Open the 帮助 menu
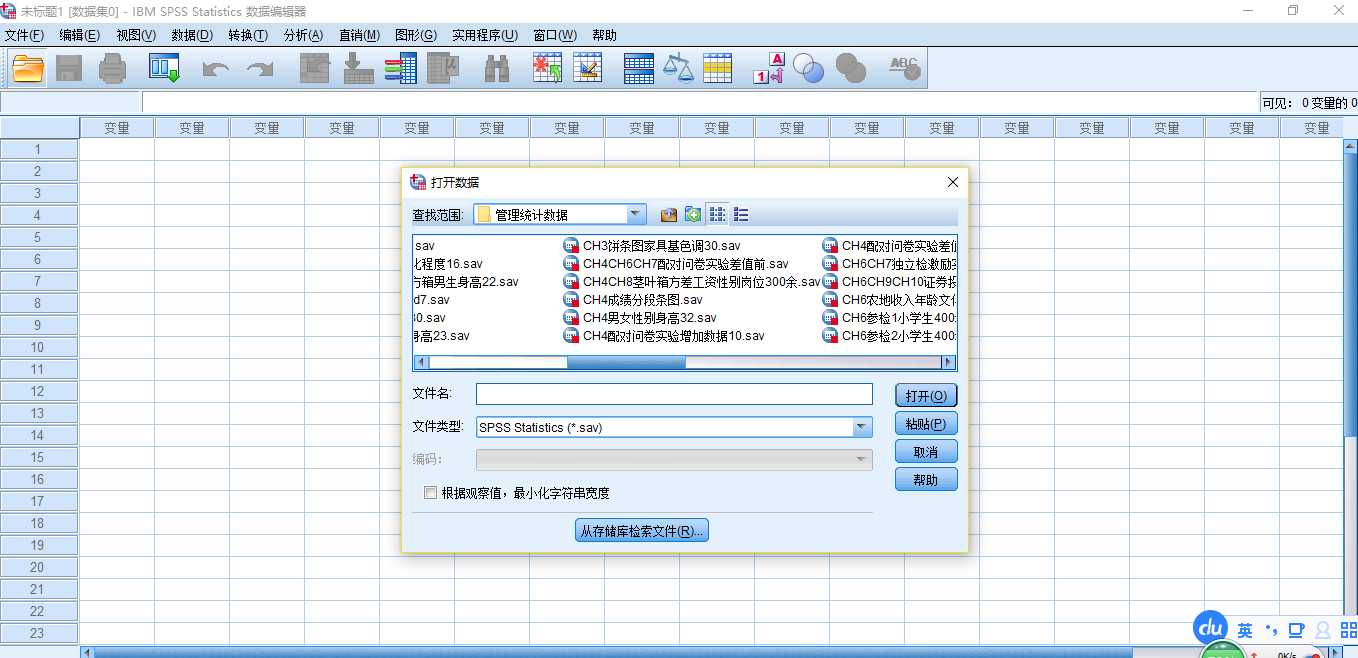This screenshot has height=658, width=1358. point(605,35)
